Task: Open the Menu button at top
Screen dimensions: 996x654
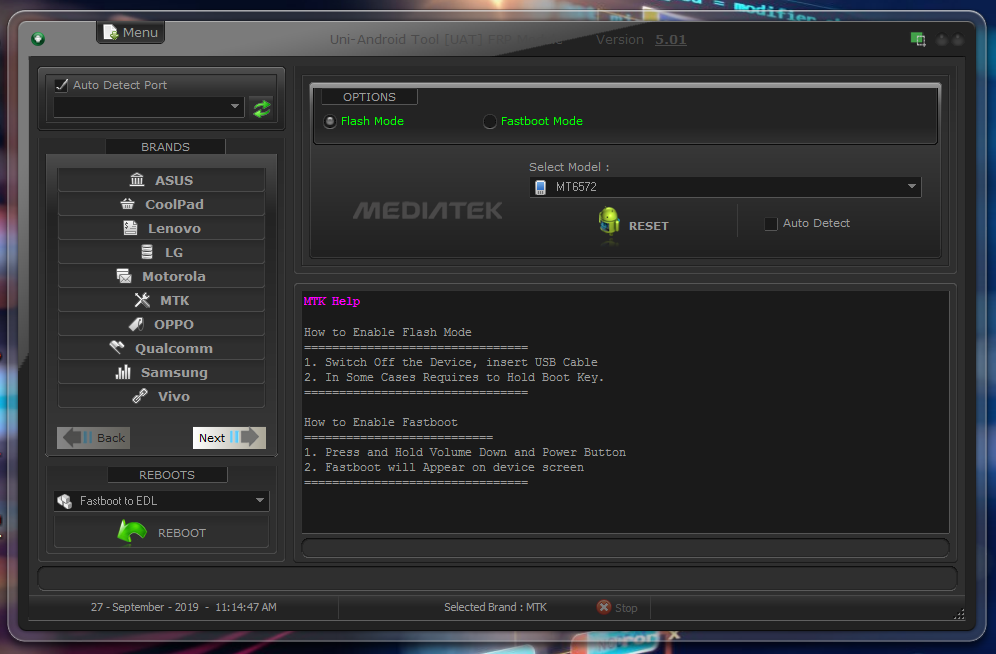Action: (x=131, y=32)
